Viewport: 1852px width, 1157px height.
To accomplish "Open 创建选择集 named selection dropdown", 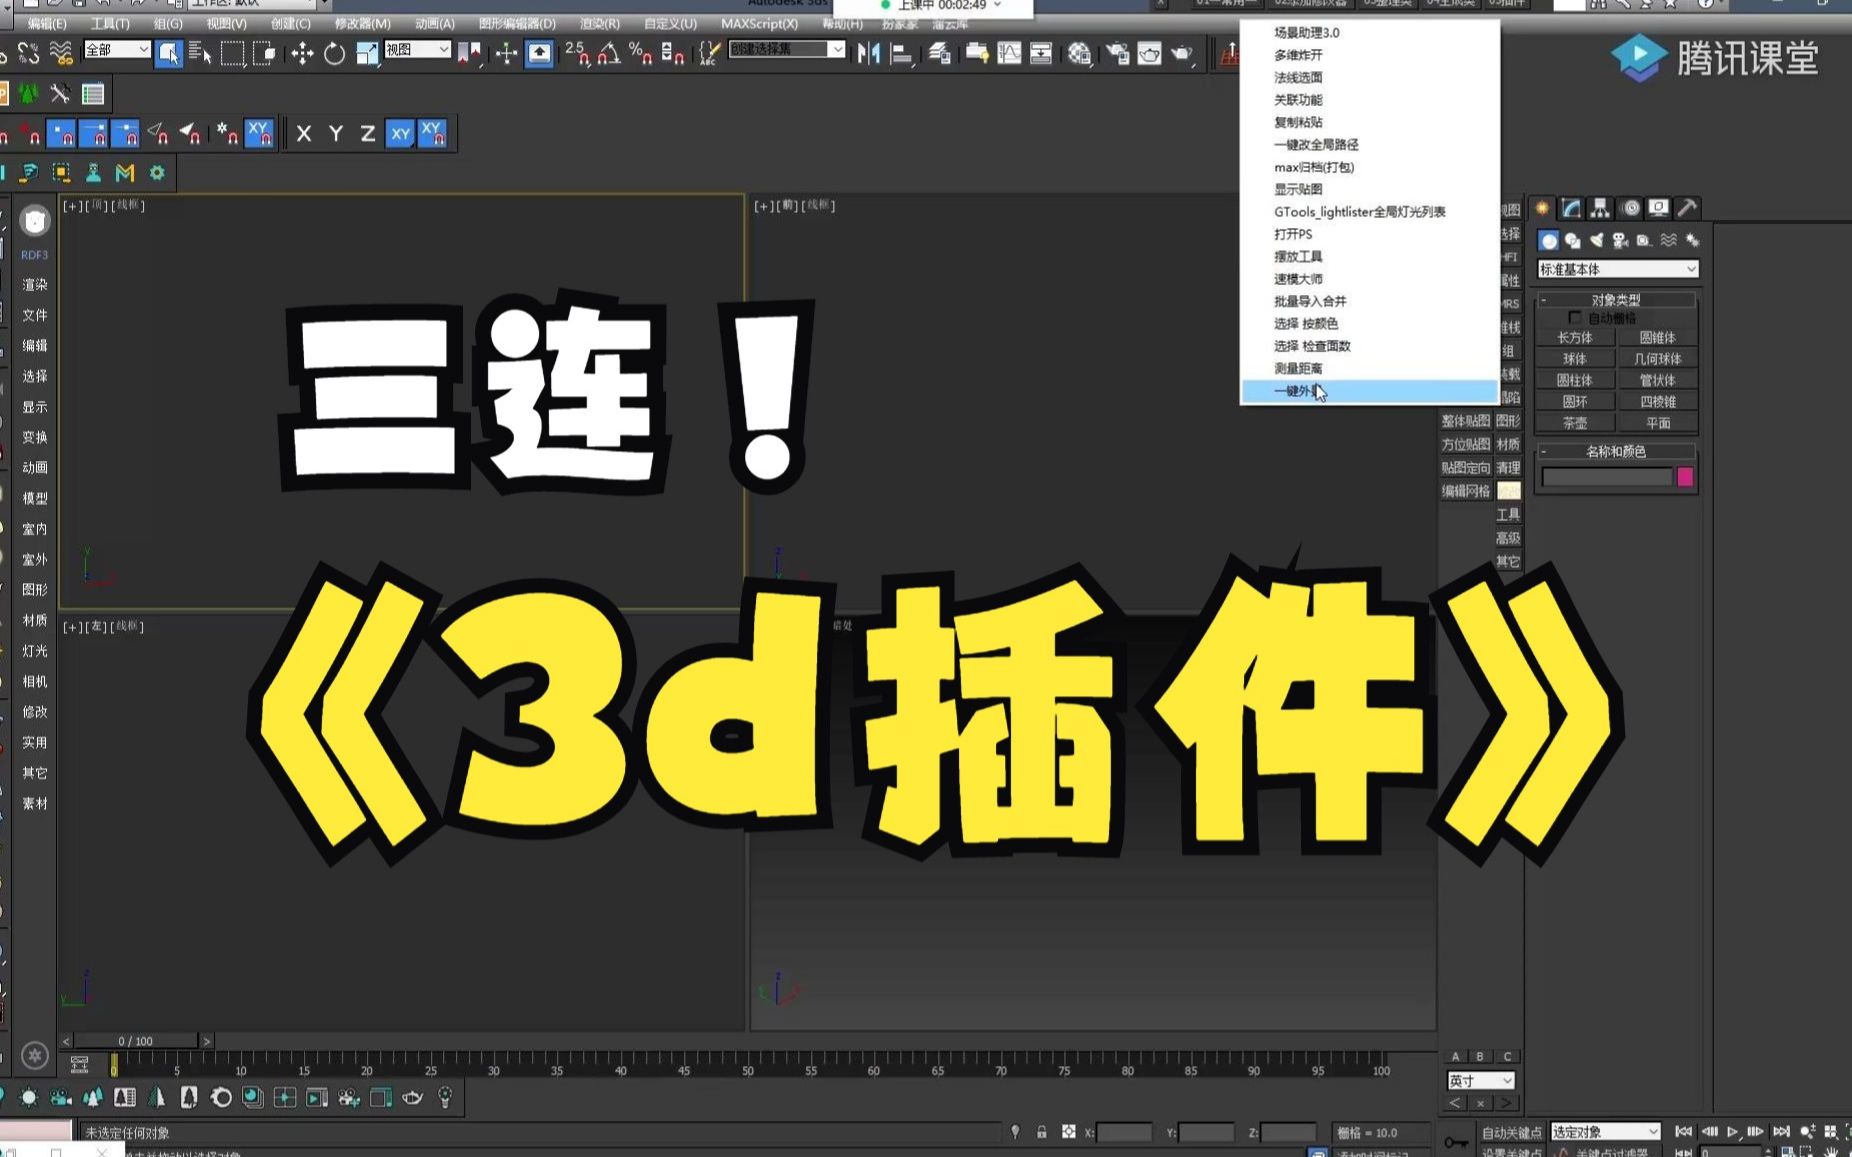I will click(x=787, y=49).
